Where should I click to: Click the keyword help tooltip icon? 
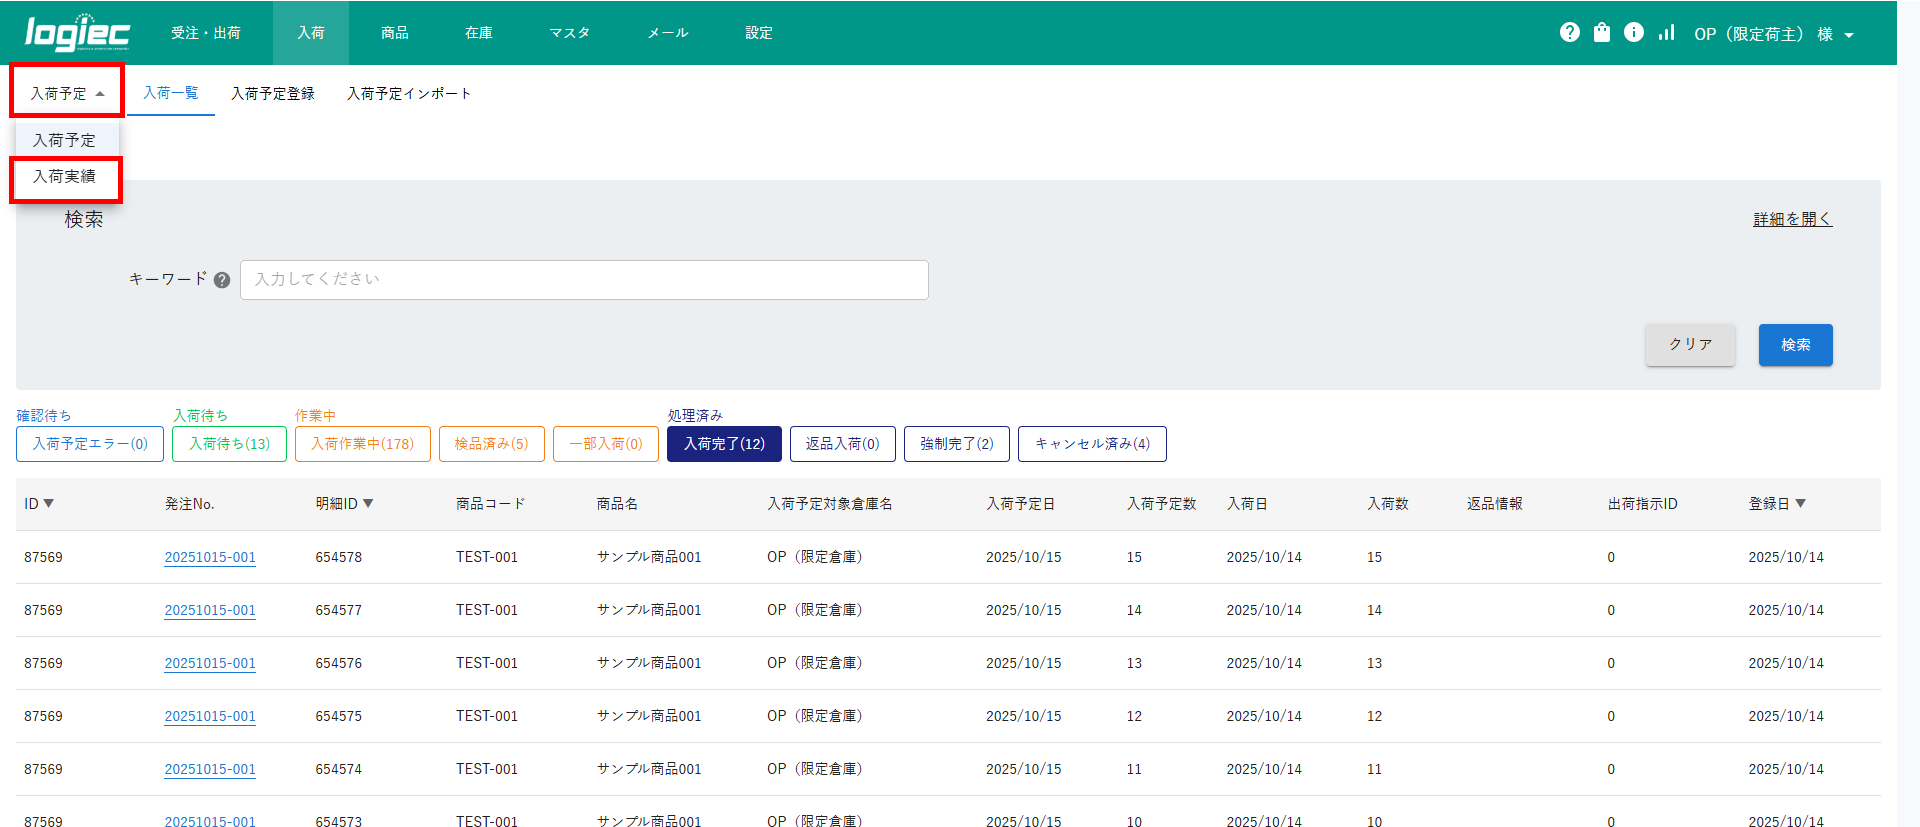(222, 280)
